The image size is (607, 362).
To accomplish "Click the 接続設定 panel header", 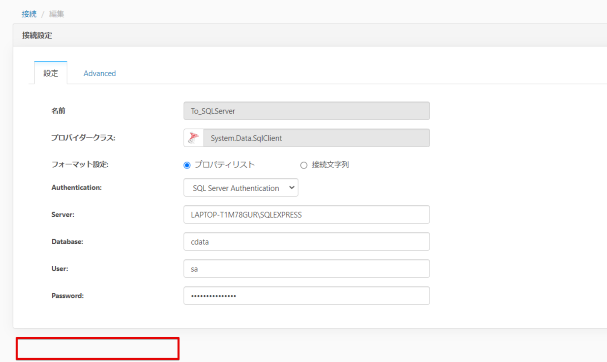I will click(x=310, y=35).
